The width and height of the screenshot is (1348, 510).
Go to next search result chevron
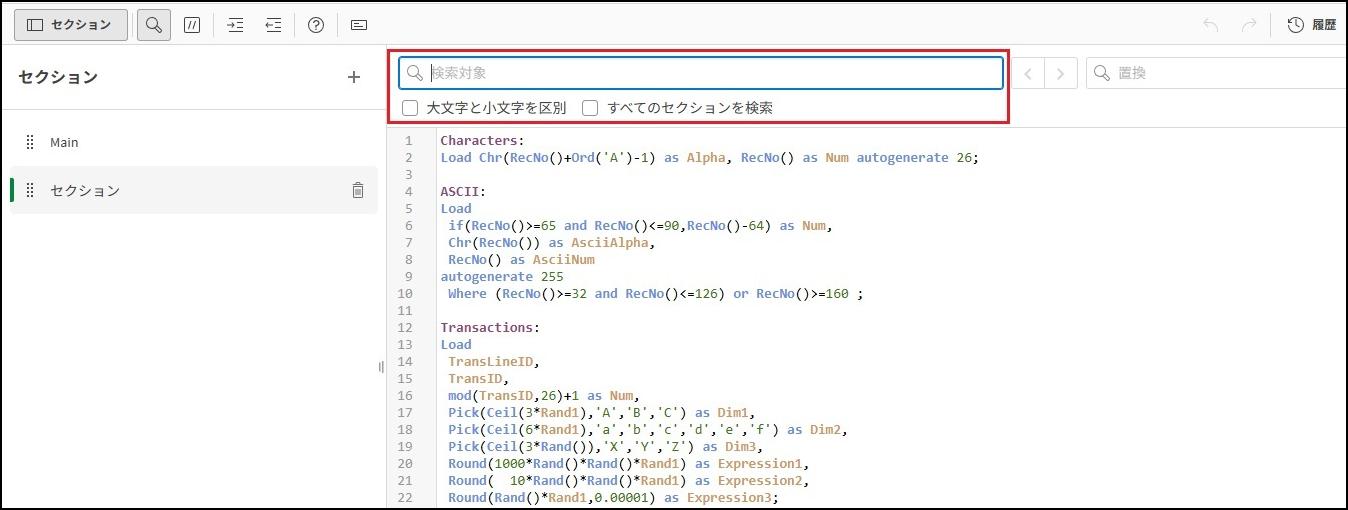pyautogui.click(x=1061, y=73)
